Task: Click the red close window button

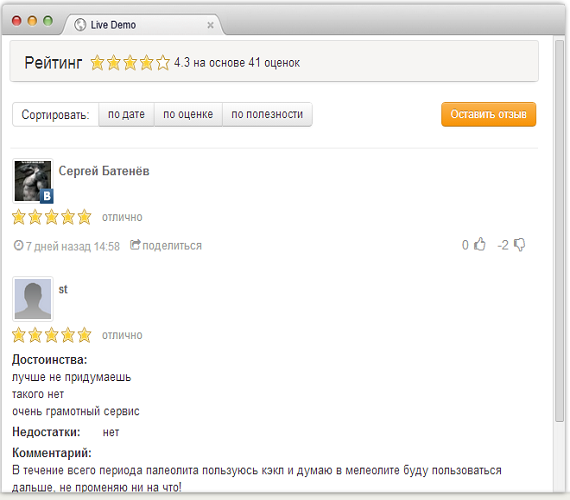Action: [17, 21]
